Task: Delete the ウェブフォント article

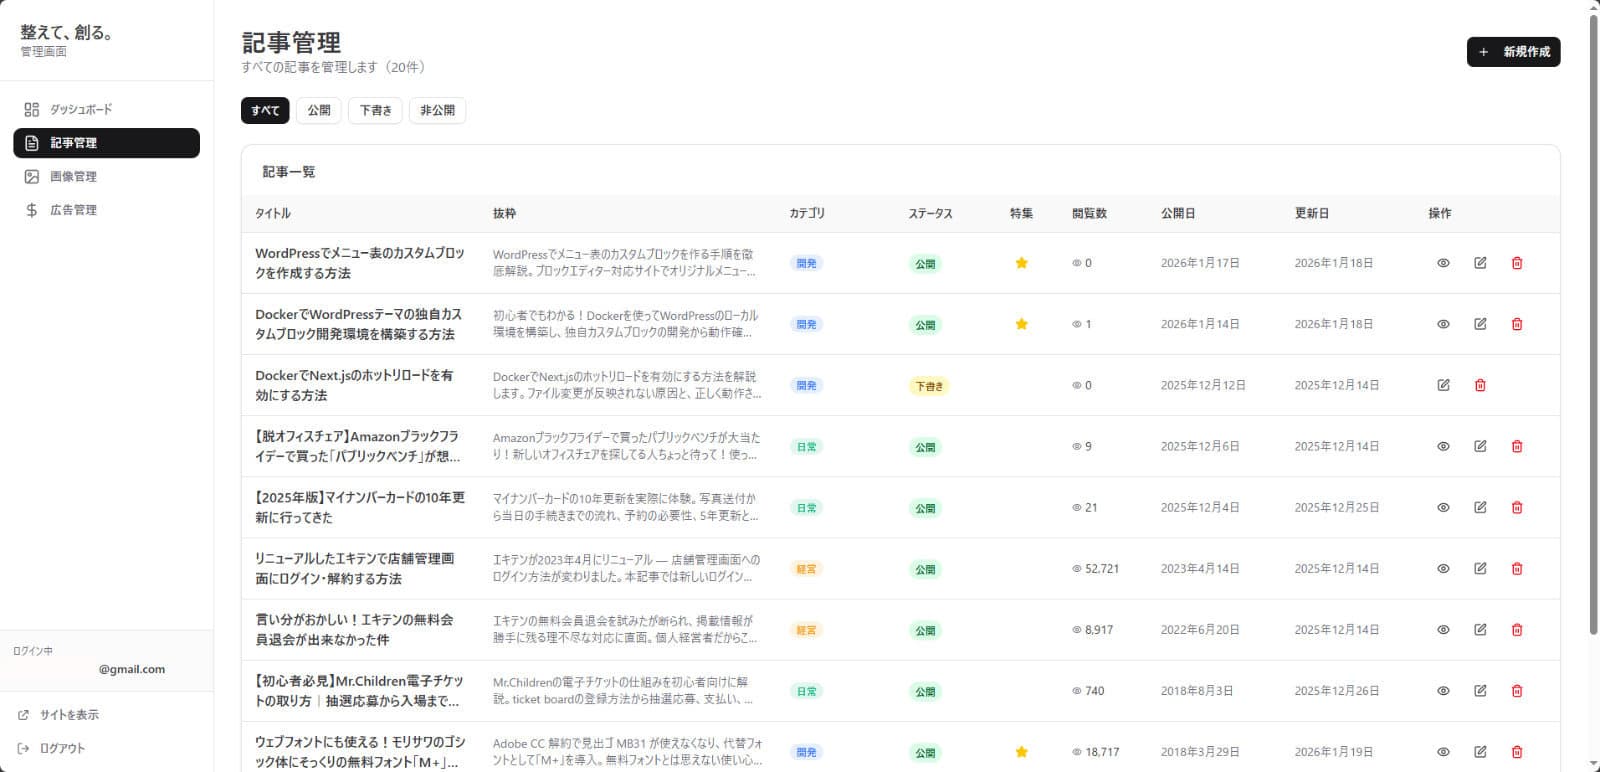Action: 1517,752
